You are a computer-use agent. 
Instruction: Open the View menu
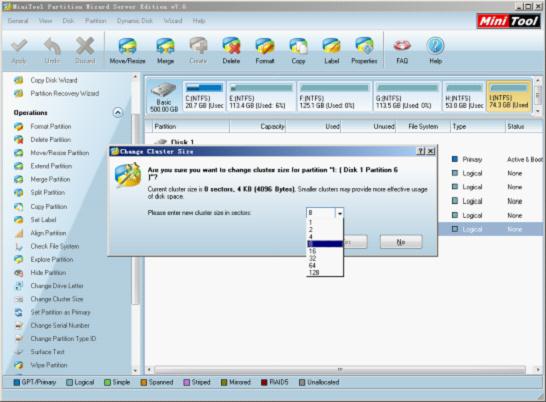[45, 21]
